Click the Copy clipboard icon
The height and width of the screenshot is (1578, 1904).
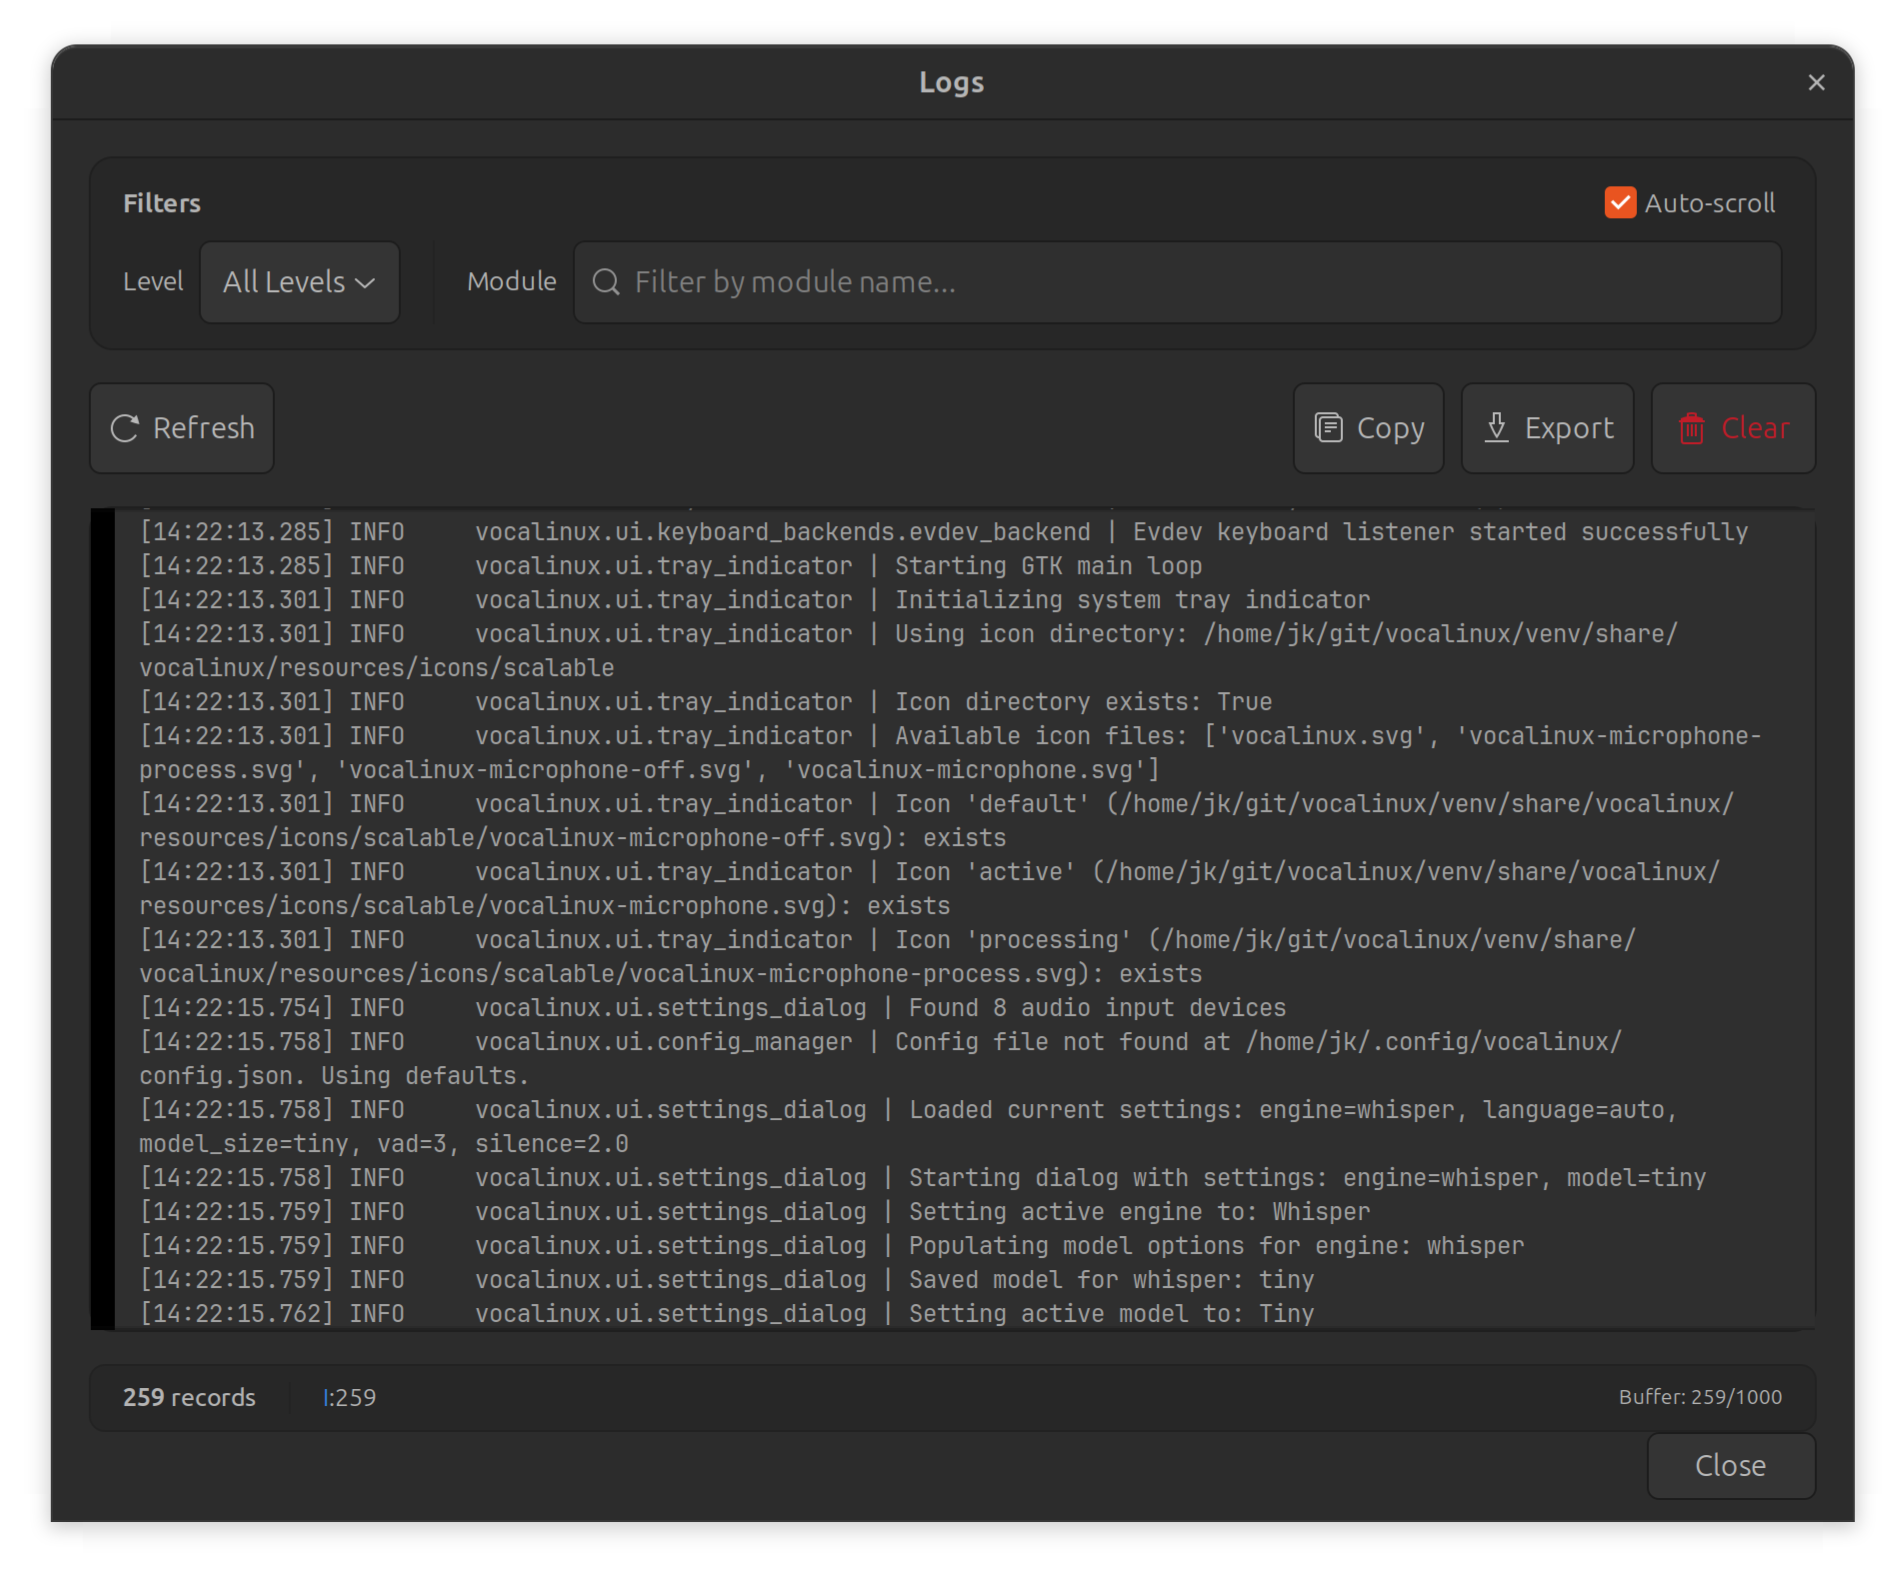[1328, 428]
